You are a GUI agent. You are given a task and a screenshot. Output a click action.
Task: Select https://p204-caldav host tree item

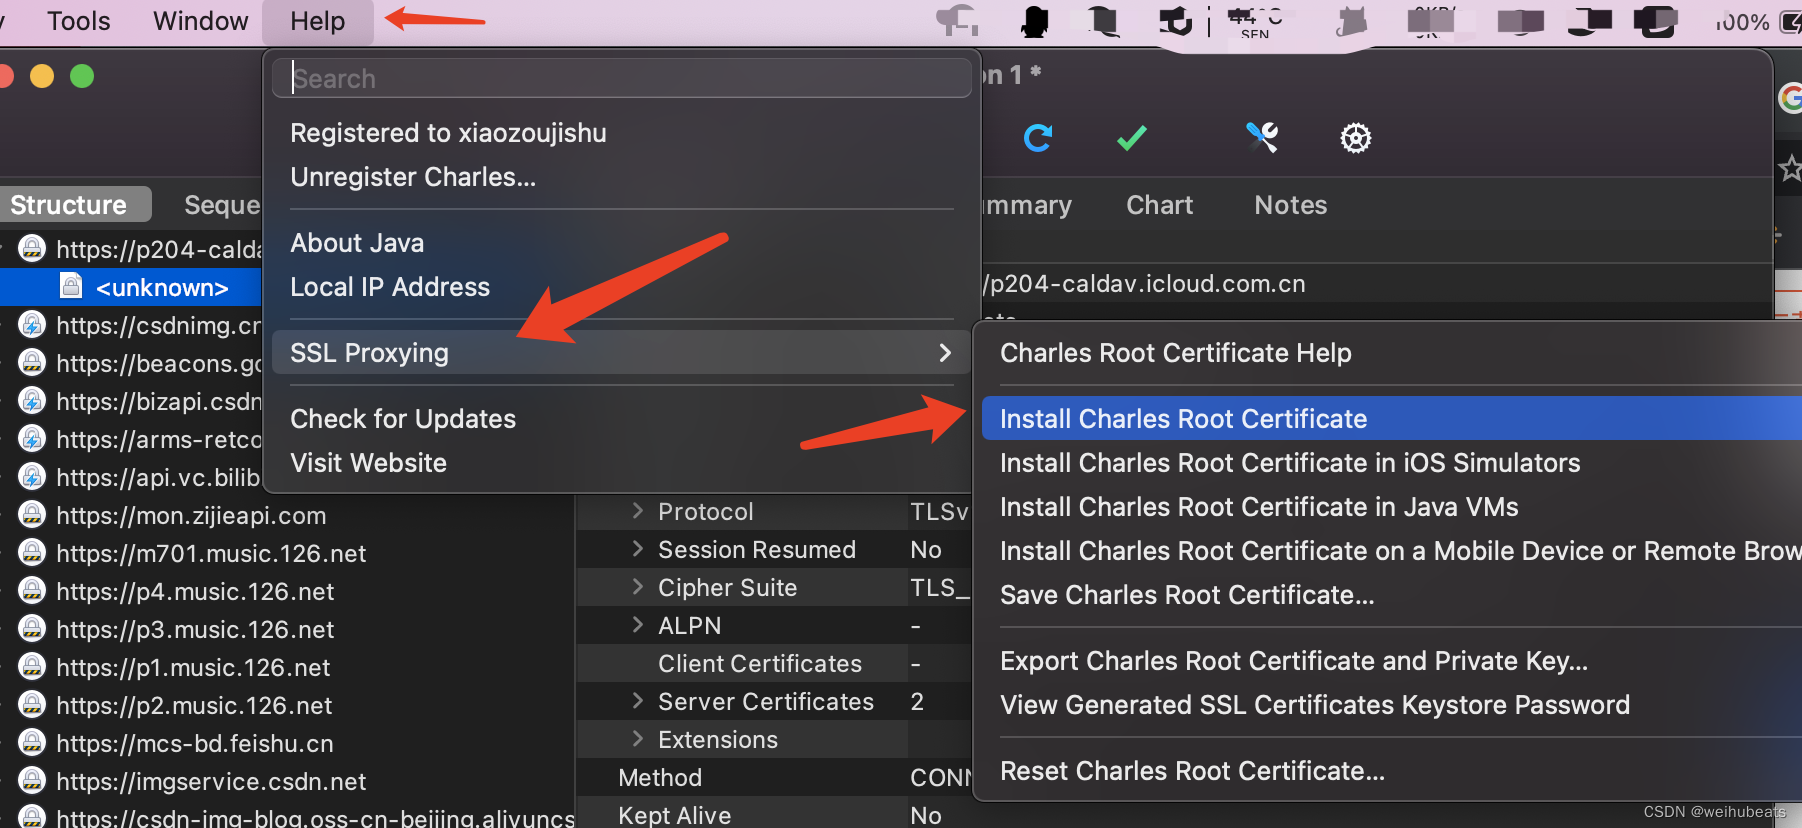[158, 249]
